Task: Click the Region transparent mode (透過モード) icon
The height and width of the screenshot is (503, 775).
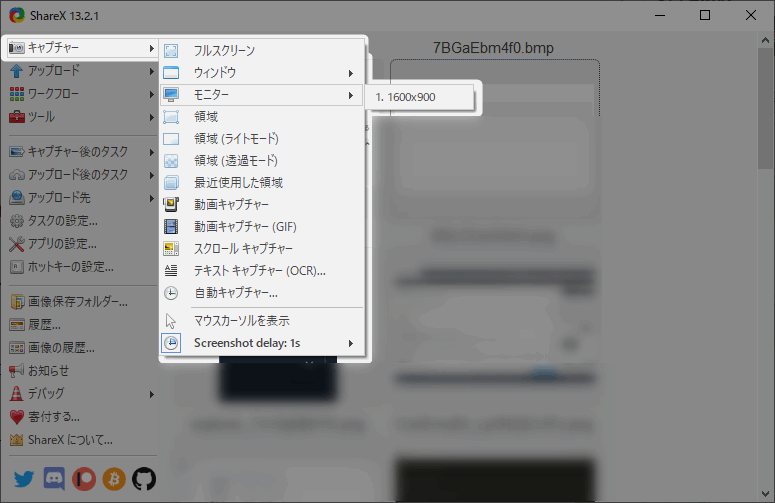Action: (x=171, y=161)
